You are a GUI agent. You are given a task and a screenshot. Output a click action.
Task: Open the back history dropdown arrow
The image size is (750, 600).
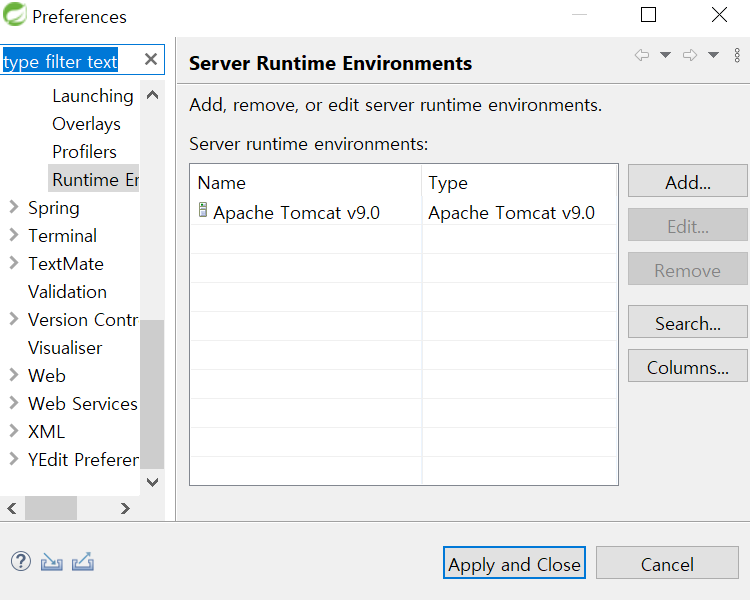pos(665,55)
